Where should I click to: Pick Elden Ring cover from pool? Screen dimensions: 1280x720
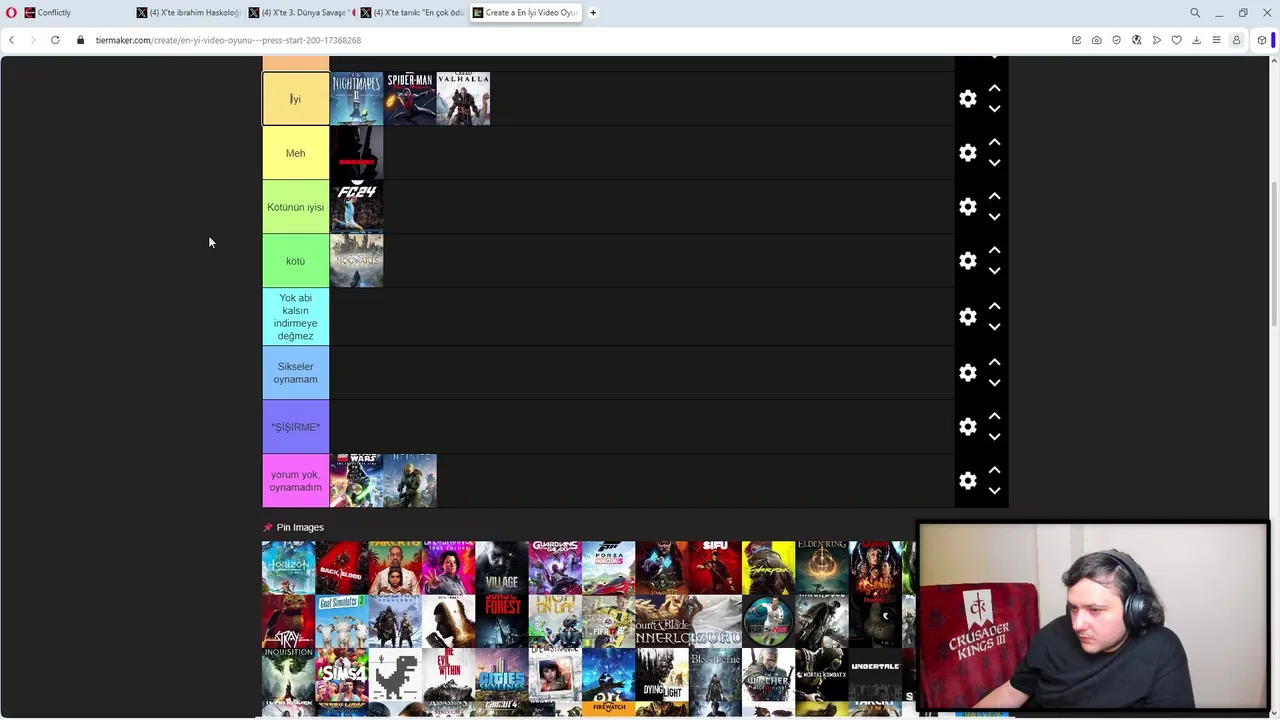point(822,567)
